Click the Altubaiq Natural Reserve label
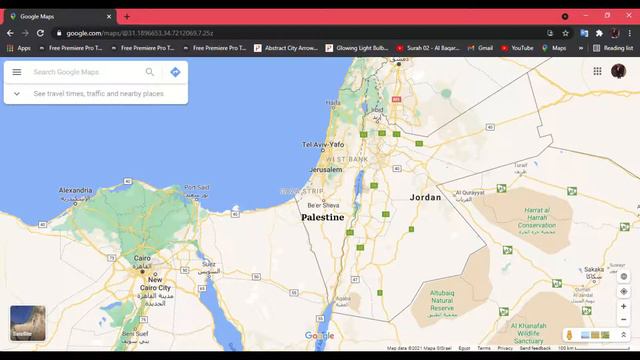 pos(442,300)
